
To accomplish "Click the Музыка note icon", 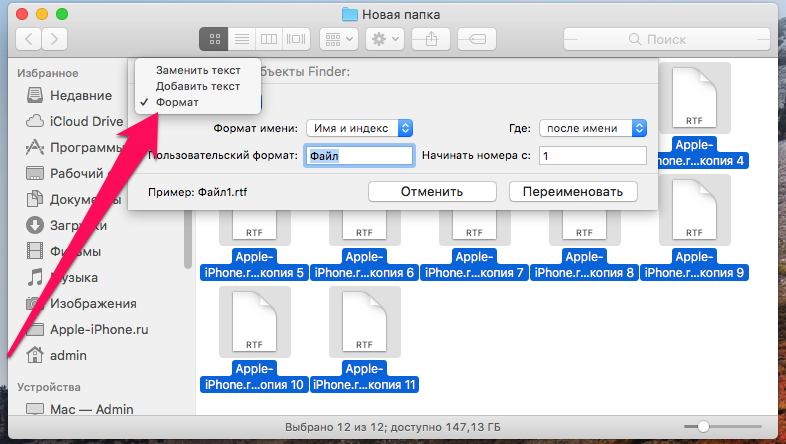I will click(35, 277).
